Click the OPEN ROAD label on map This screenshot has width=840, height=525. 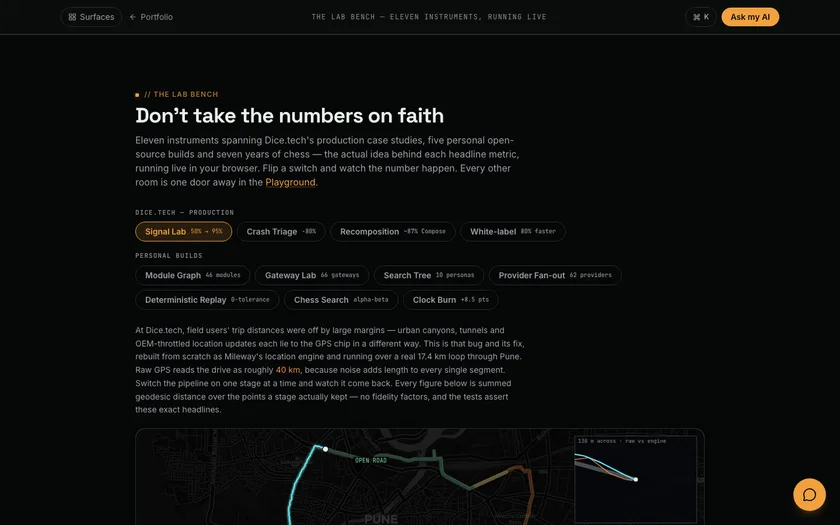tap(371, 460)
